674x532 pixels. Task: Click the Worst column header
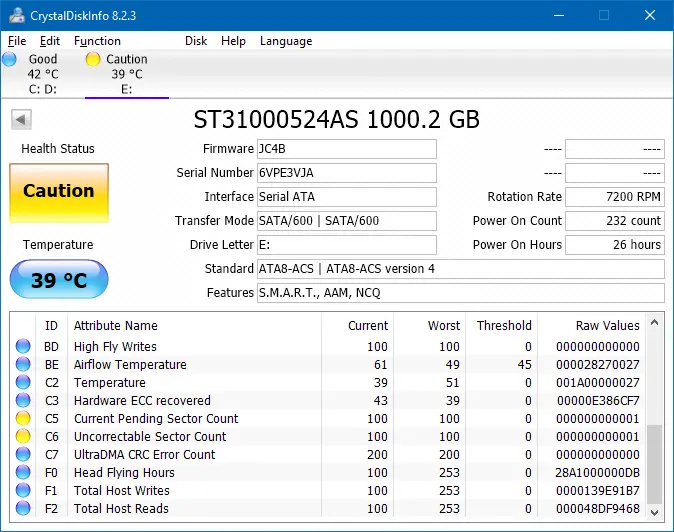tap(429, 326)
